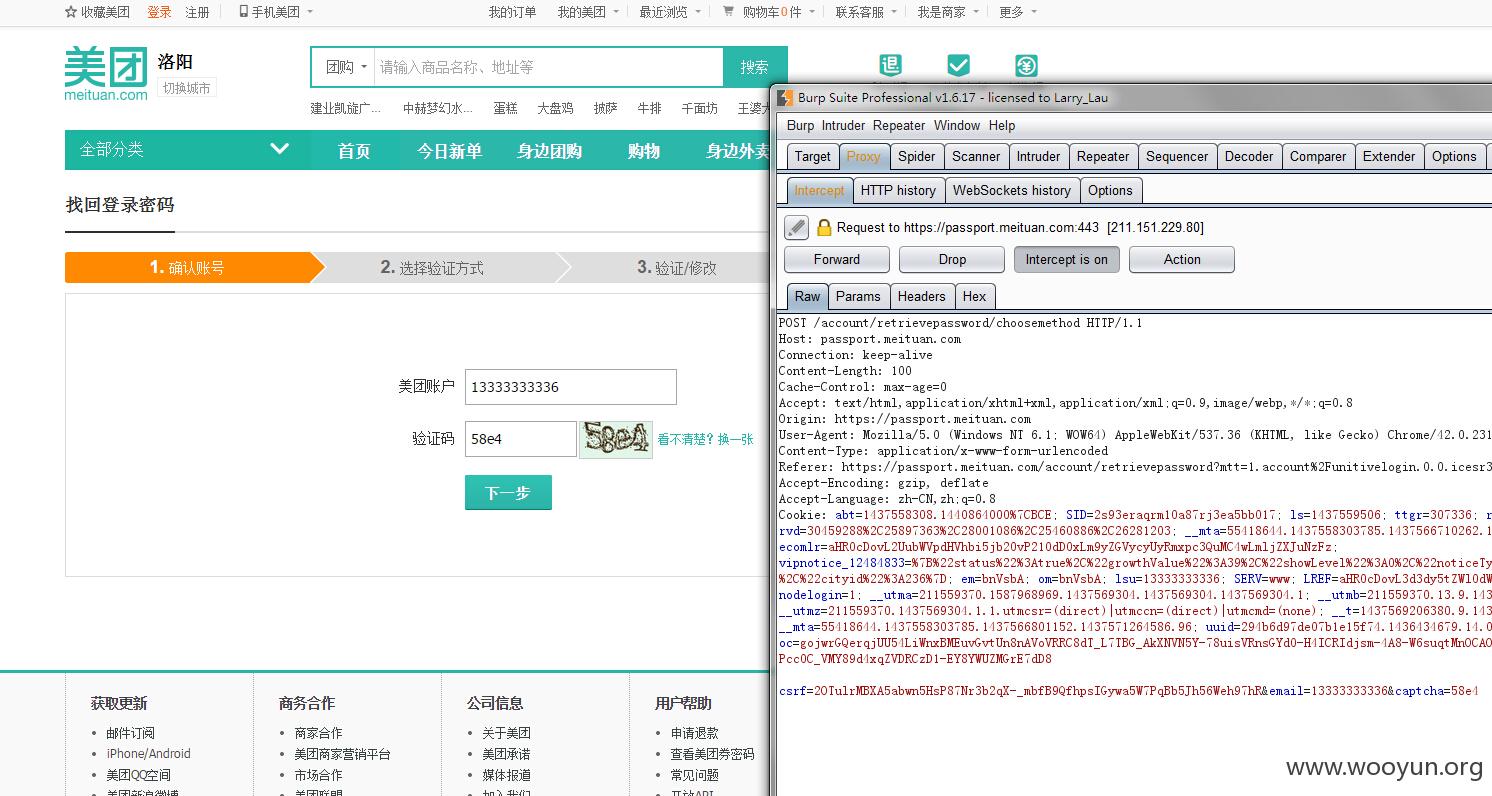The image size is (1492, 796).
Task: Click the Burp Suite title bar logo icon
Action: [x=785, y=97]
